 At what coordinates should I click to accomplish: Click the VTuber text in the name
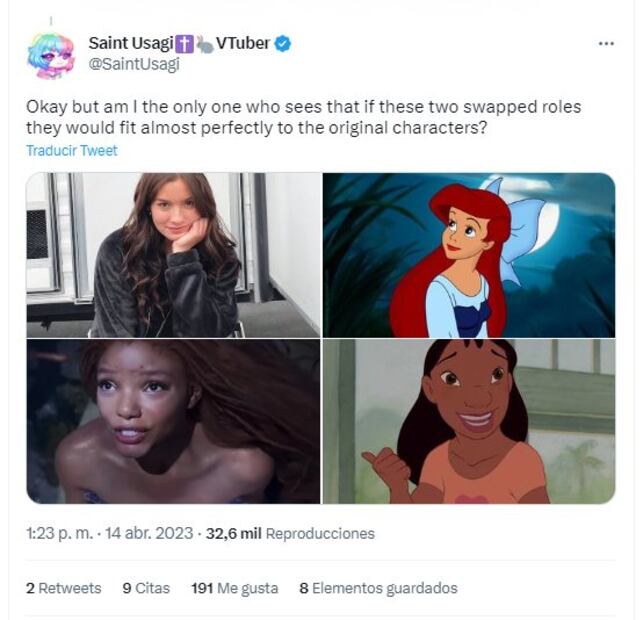coord(243,43)
